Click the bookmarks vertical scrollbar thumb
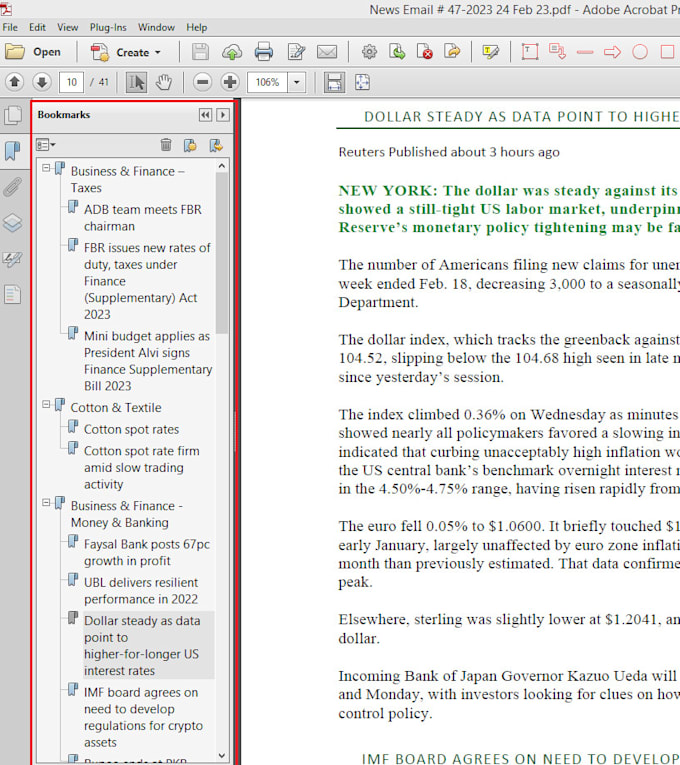The height and width of the screenshot is (765, 680). (x=222, y=254)
